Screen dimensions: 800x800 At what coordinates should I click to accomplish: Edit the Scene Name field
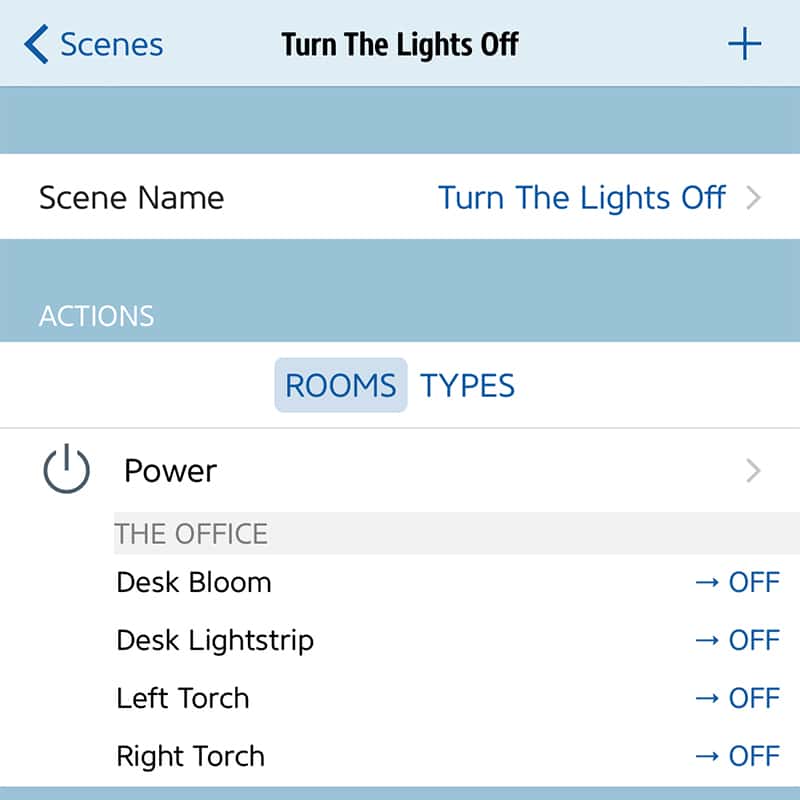tap(581, 197)
